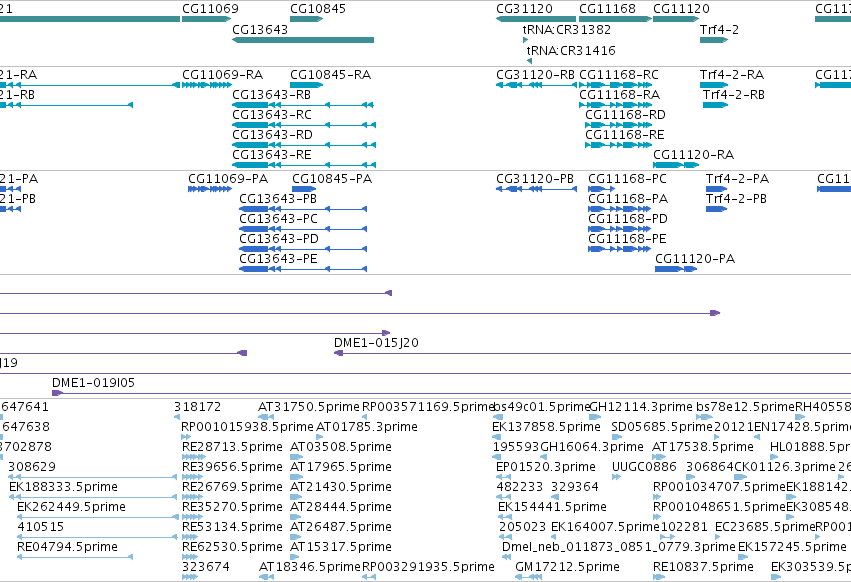The height and width of the screenshot is (582, 851).
Task: Click EST AT01785.3prime
Action: 320,437
